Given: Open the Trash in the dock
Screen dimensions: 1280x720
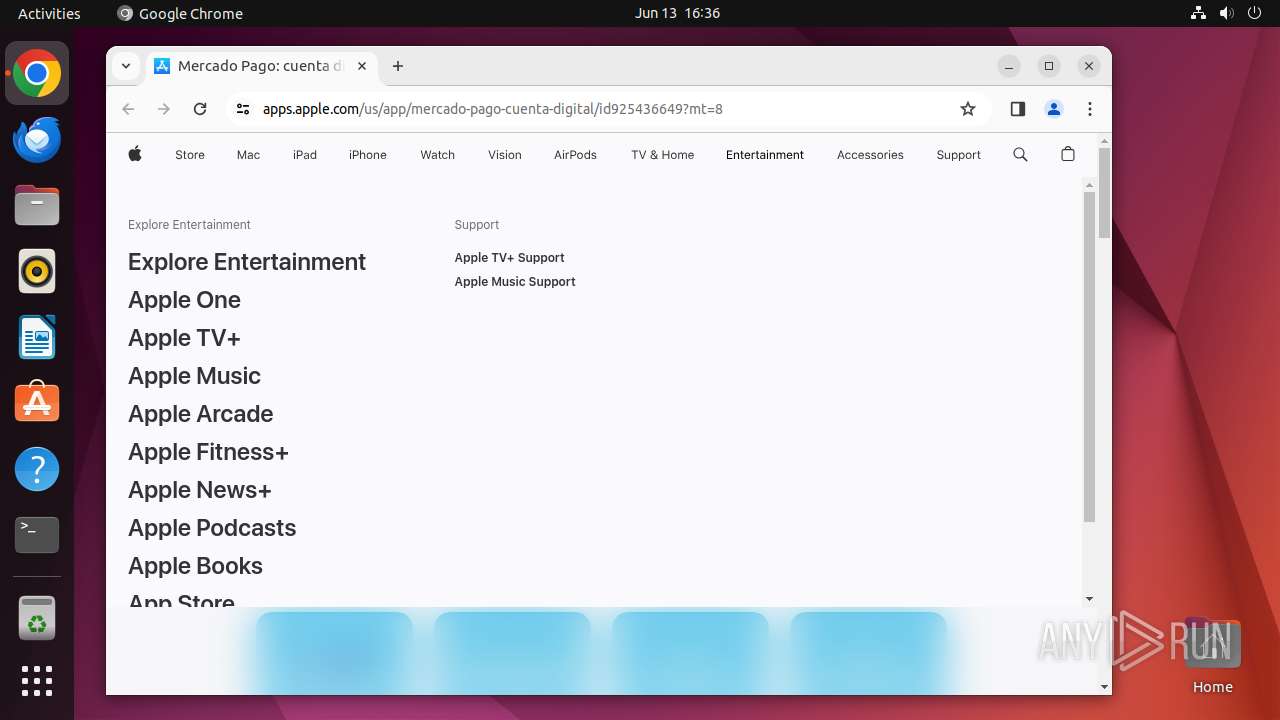Looking at the screenshot, I should (37, 618).
